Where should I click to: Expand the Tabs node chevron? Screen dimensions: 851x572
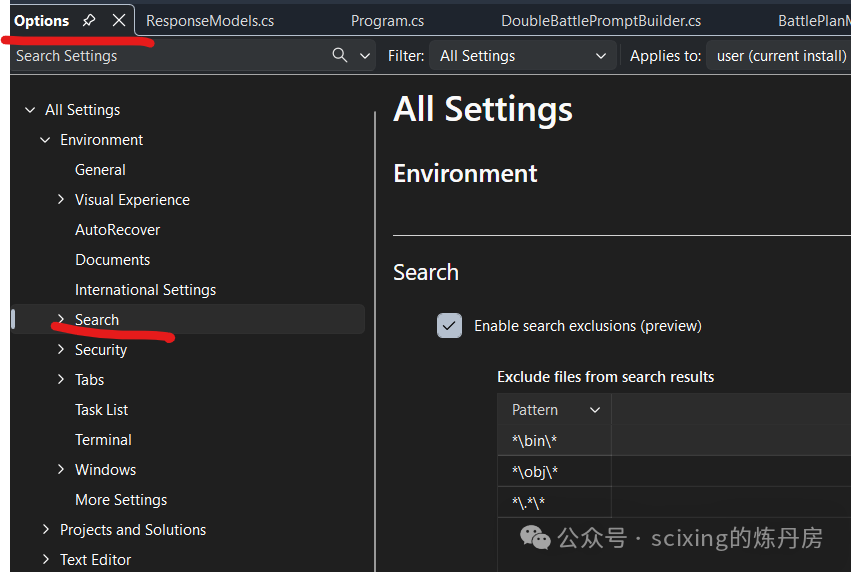point(61,379)
